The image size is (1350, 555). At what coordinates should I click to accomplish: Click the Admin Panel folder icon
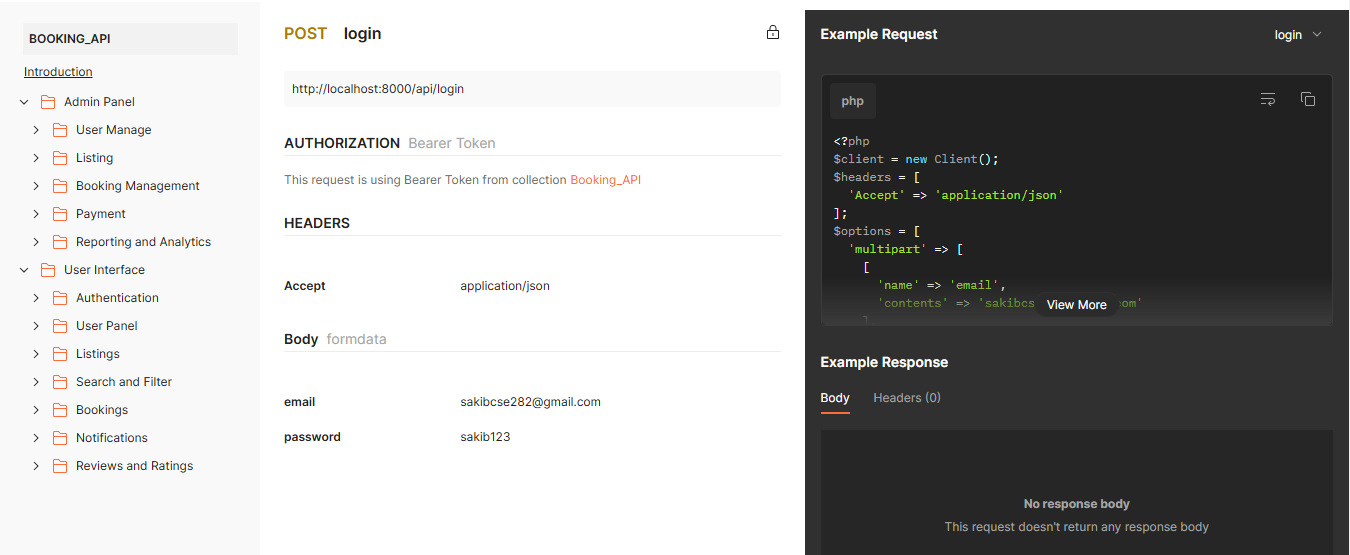point(47,102)
